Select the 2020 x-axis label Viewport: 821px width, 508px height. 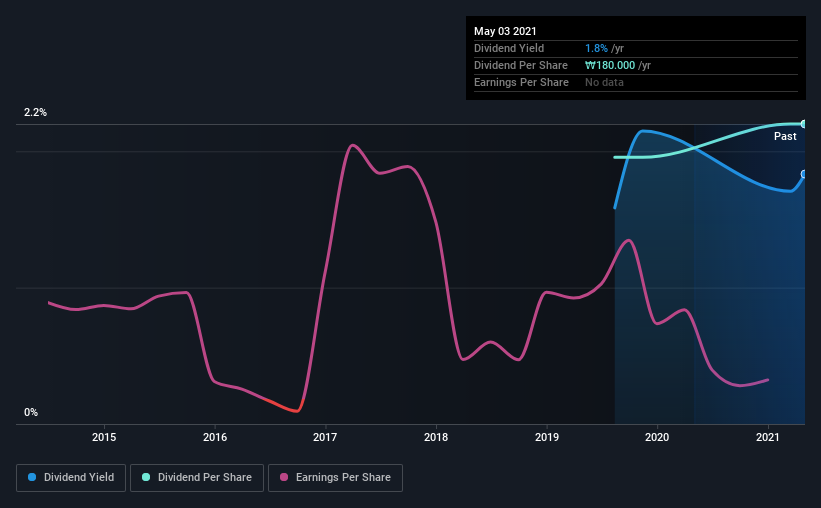[657, 437]
